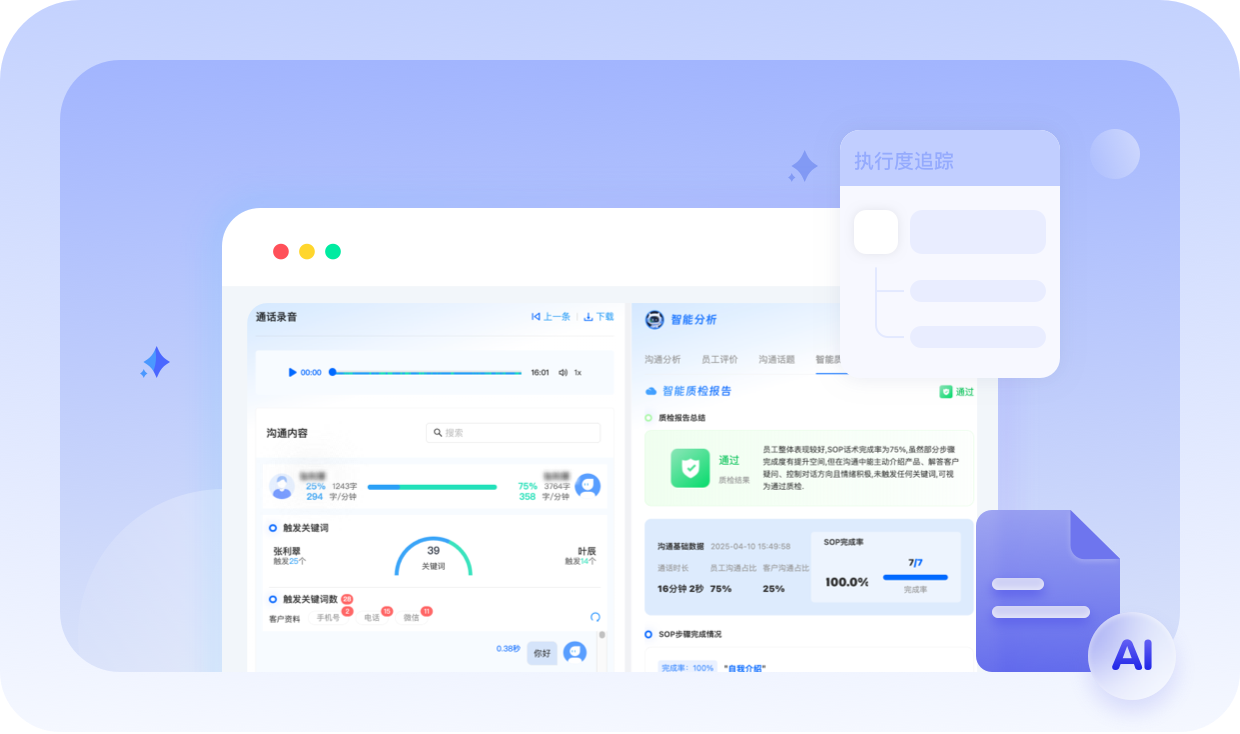Click the agent avatar beside 75%

click(x=588, y=486)
